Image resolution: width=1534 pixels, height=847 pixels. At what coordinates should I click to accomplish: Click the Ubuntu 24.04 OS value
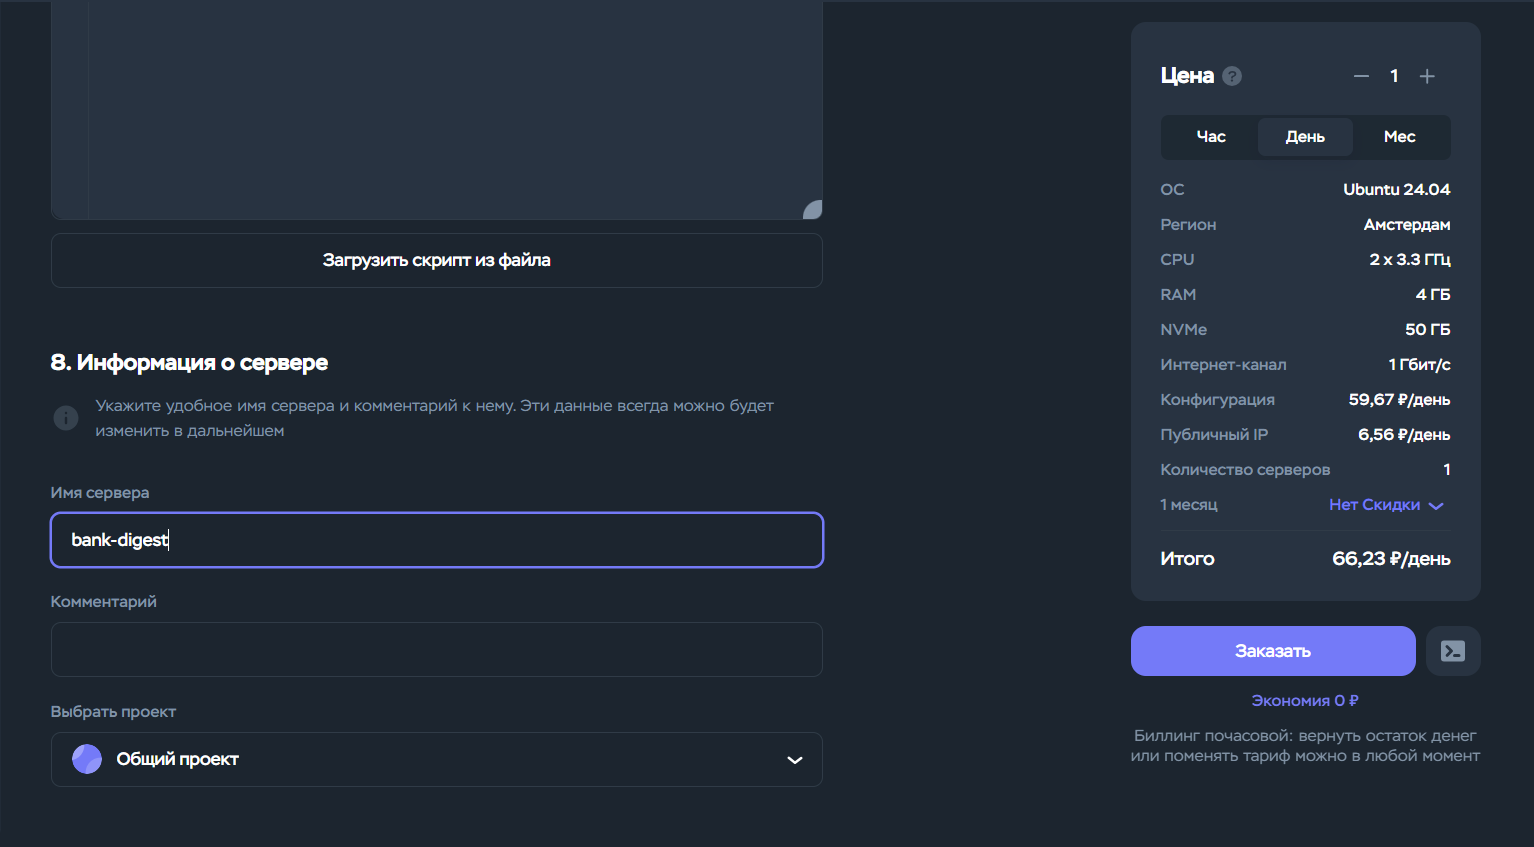coord(1396,190)
